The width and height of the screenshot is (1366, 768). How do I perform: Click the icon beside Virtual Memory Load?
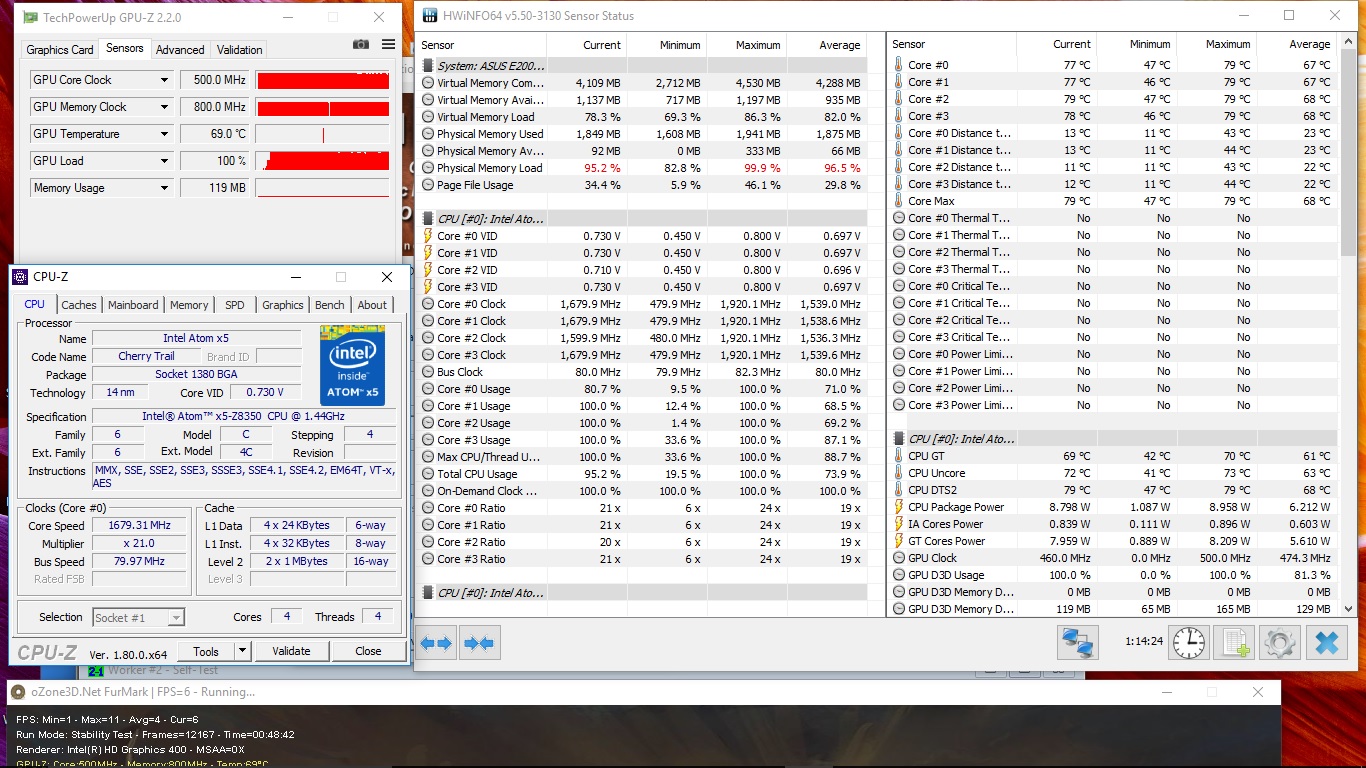[x=428, y=117]
